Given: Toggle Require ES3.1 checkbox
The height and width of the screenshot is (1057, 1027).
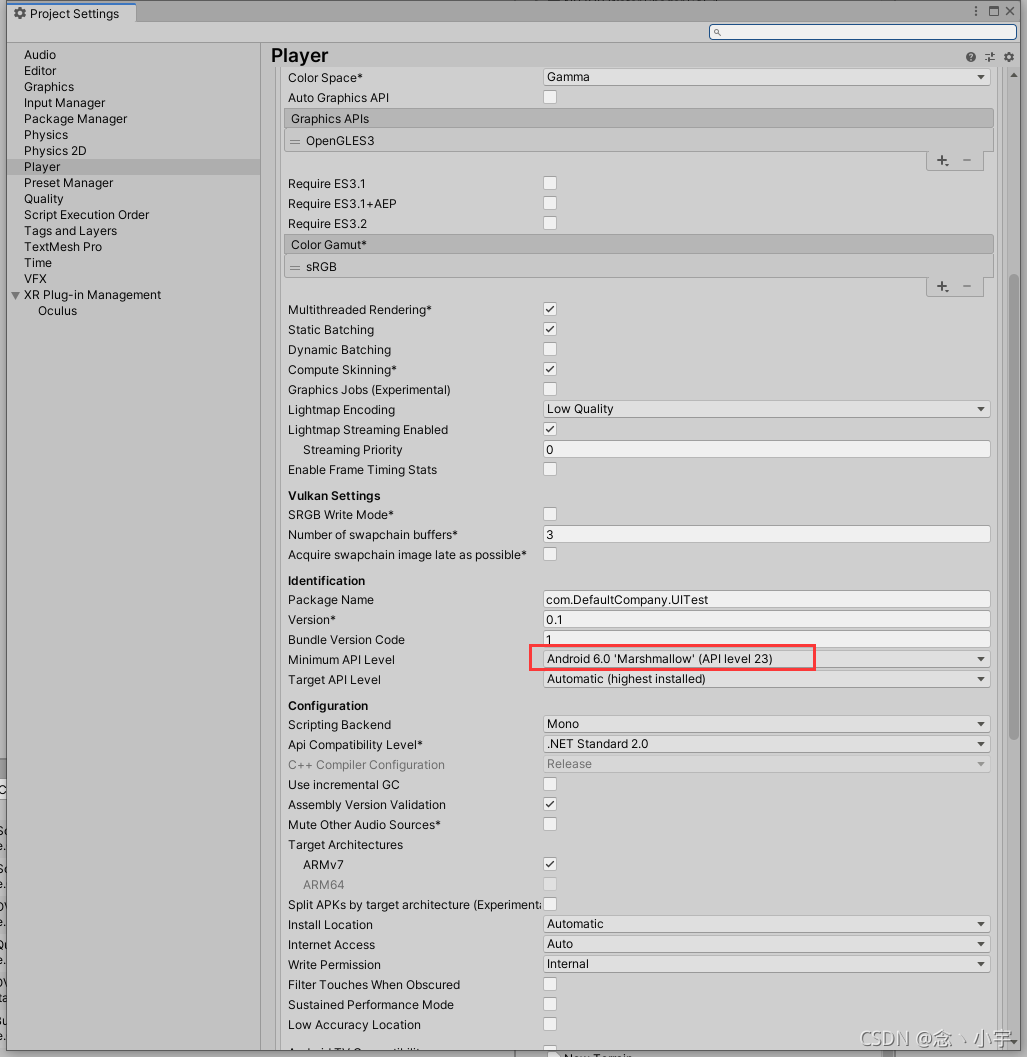Looking at the screenshot, I should [x=550, y=183].
